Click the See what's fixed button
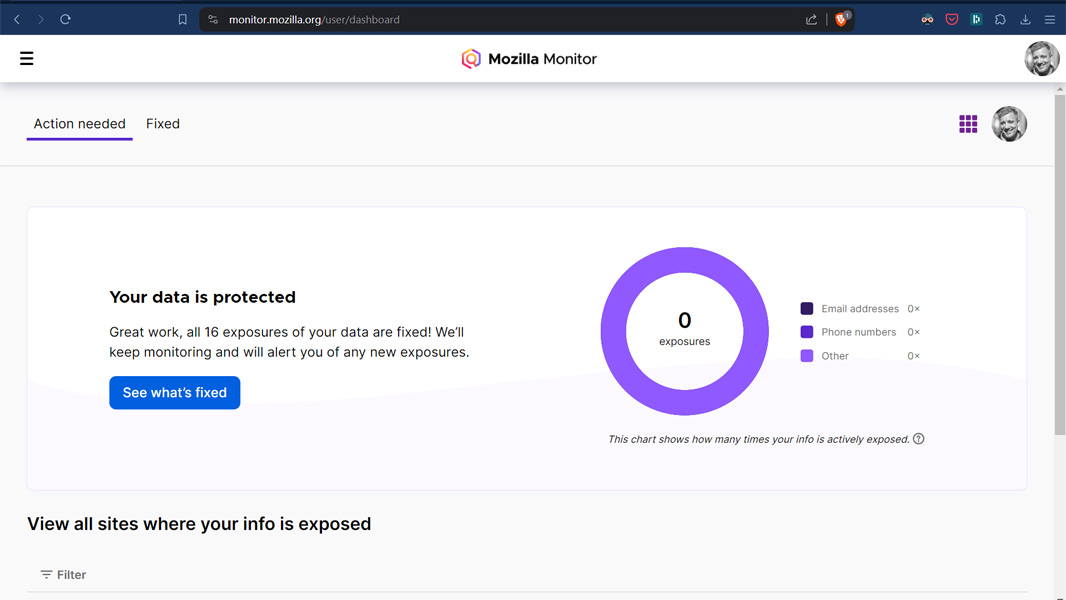 pyautogui.click(x=174, y=393)
